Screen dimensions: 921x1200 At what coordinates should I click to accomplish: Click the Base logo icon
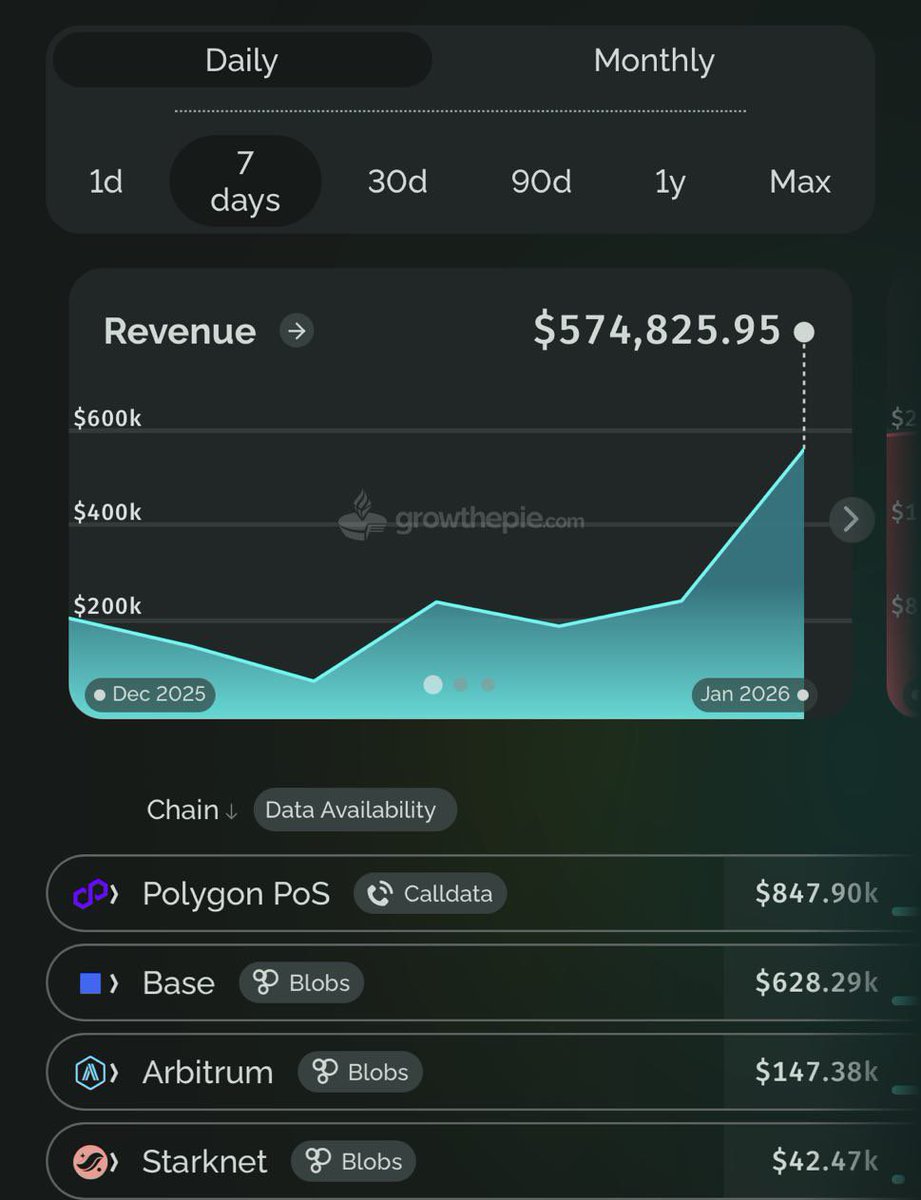coord(90,984)
